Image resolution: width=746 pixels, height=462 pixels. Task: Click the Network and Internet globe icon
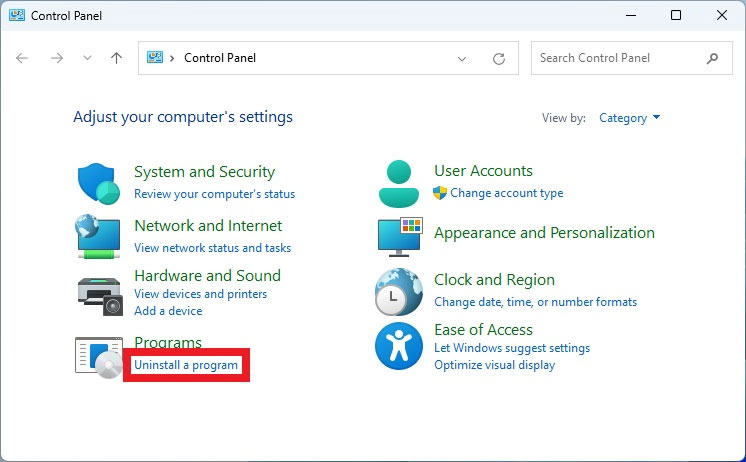coord(98,236)
